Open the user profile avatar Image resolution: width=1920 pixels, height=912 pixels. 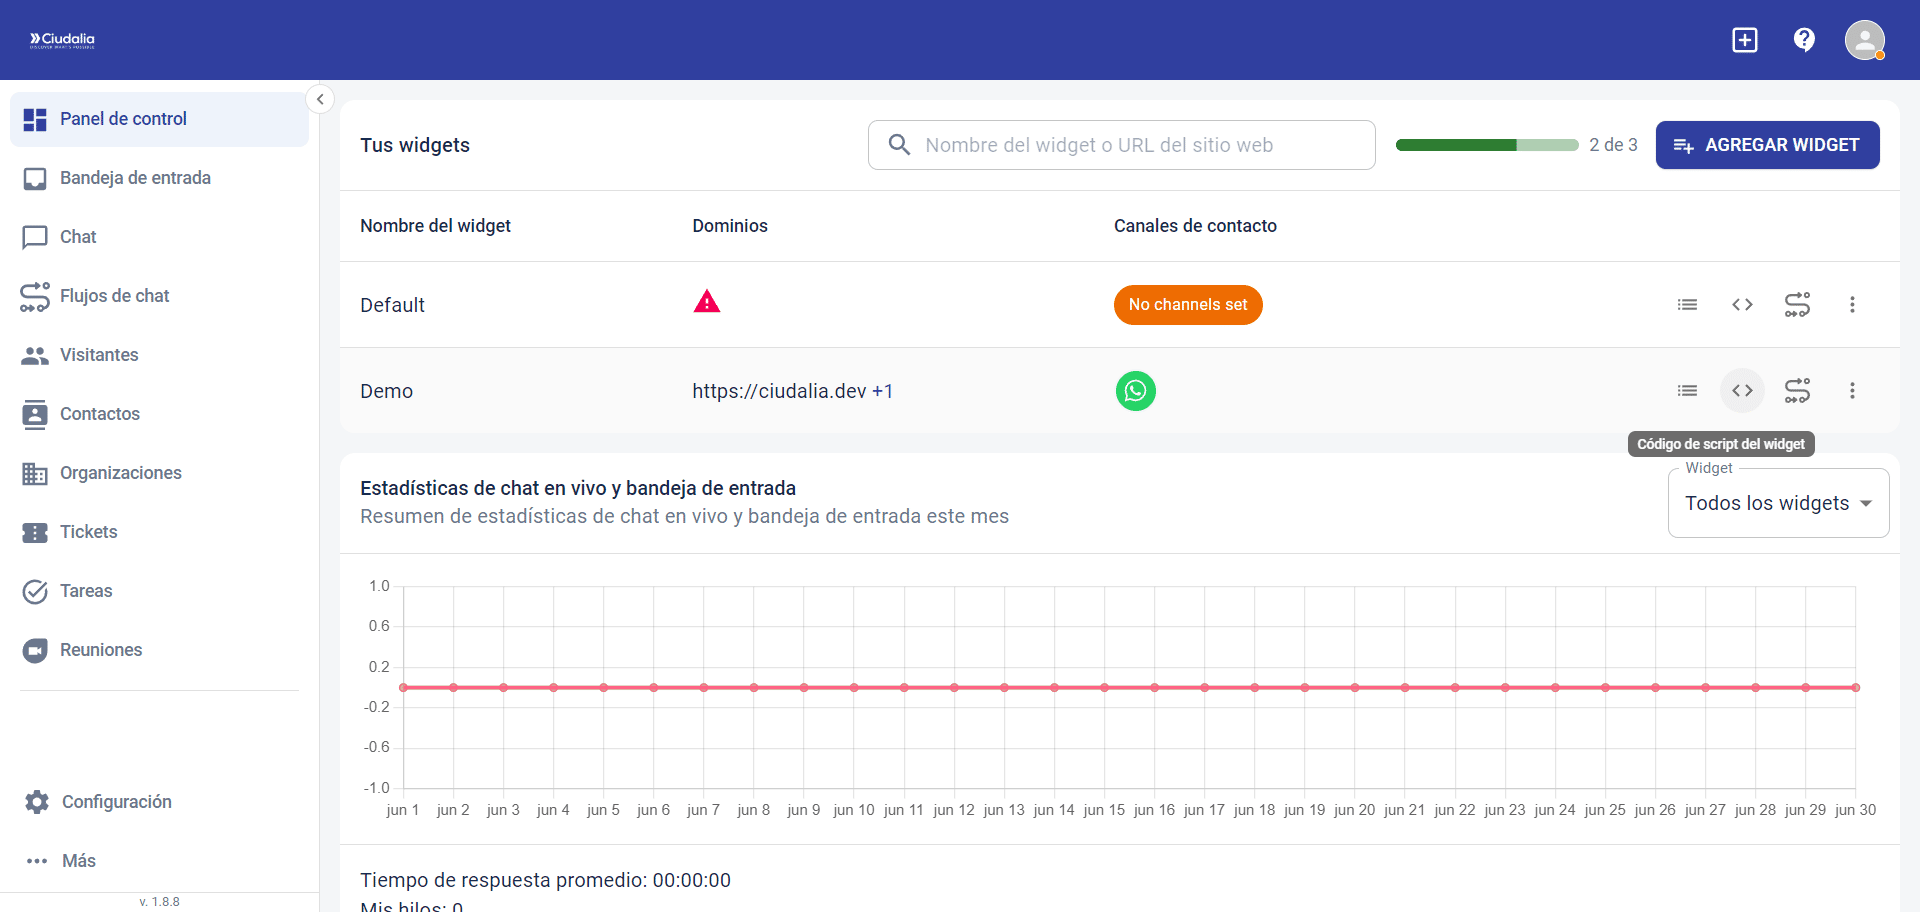click(x=1864, y=40)
